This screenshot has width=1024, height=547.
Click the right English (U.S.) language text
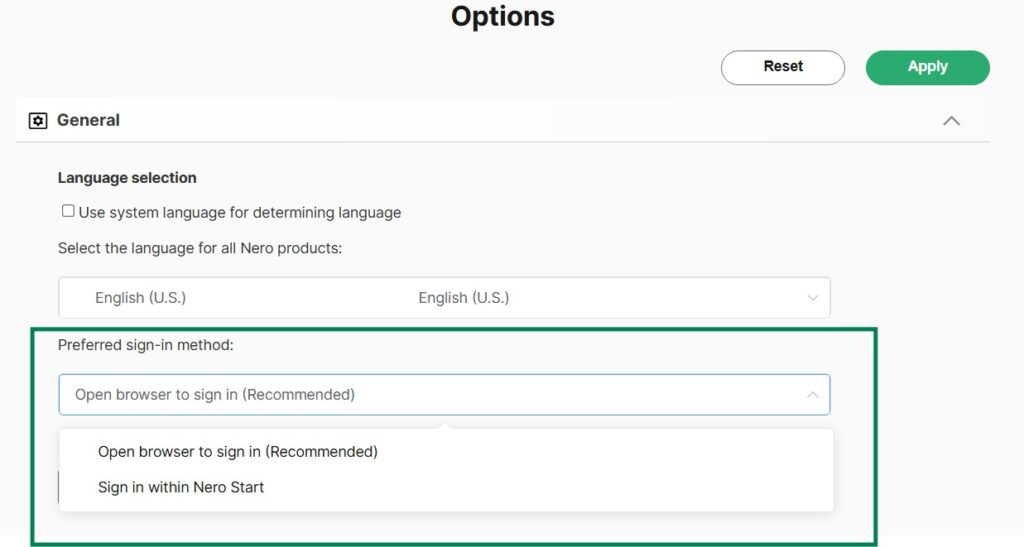463,298
